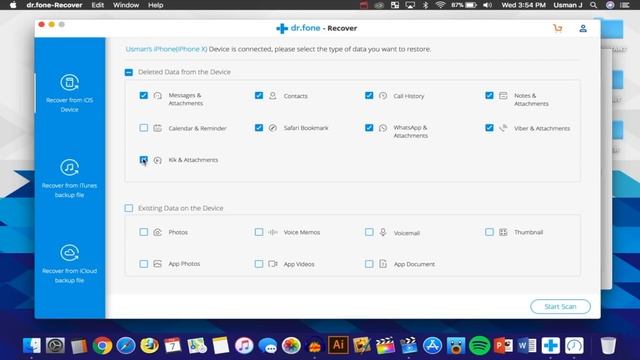Screen dimensions: 640x360
Task: Click the Voice Memos waveform icon
Action: coord(273,232)
